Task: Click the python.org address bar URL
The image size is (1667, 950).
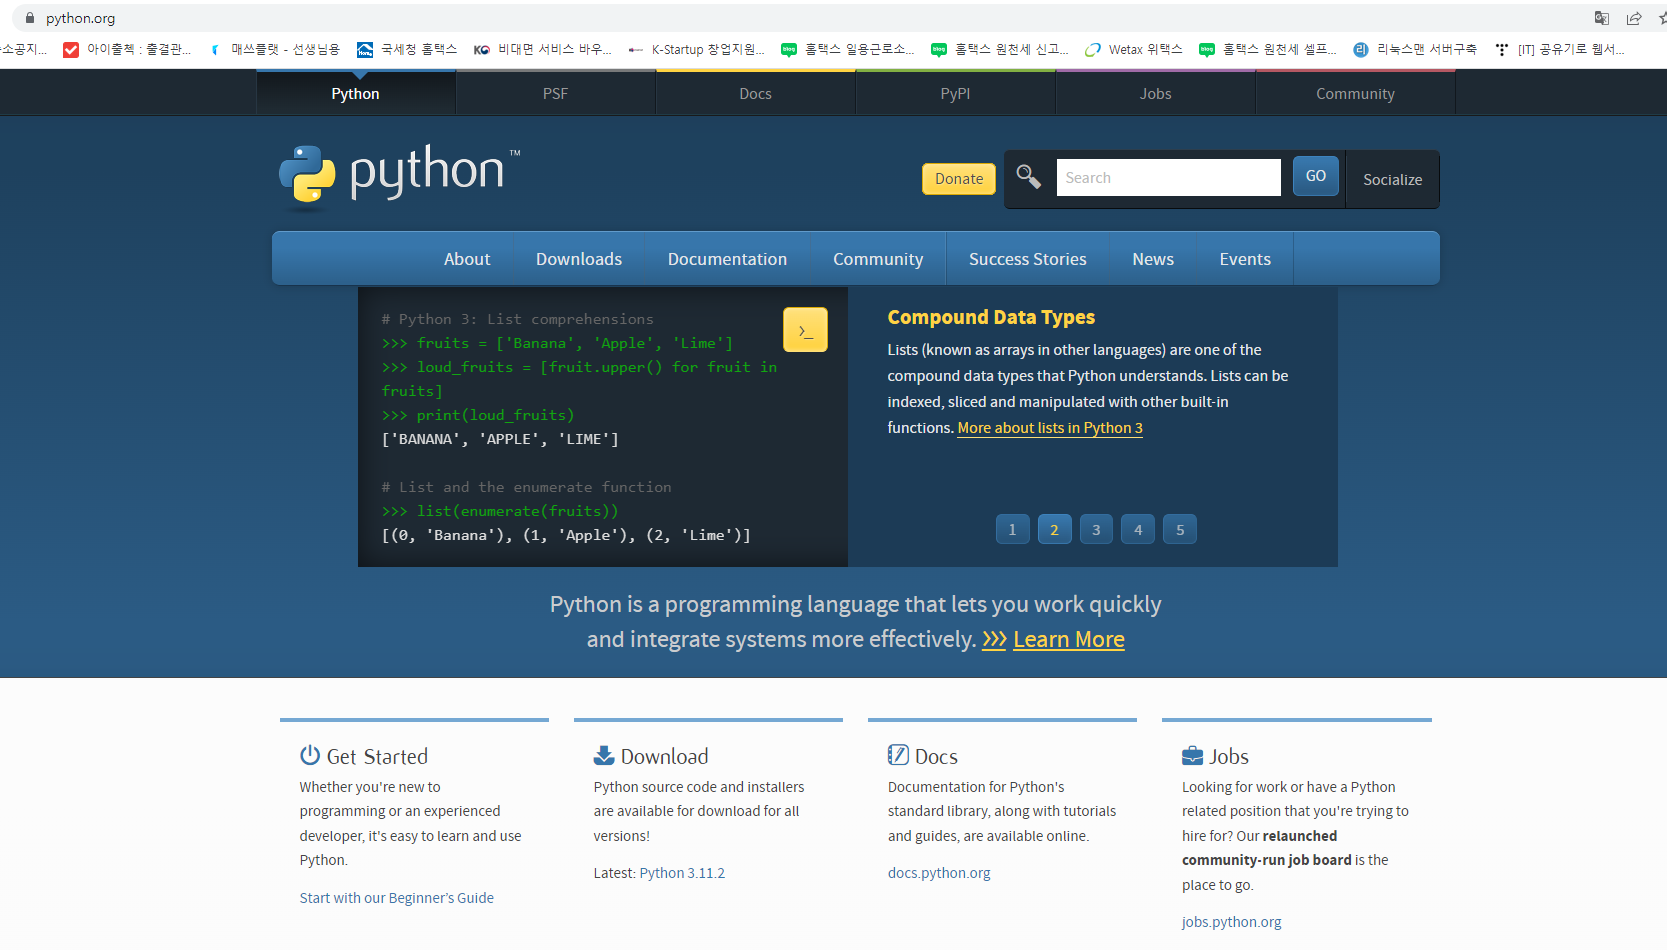Action: pyautogui.click(x=80, y=18)
